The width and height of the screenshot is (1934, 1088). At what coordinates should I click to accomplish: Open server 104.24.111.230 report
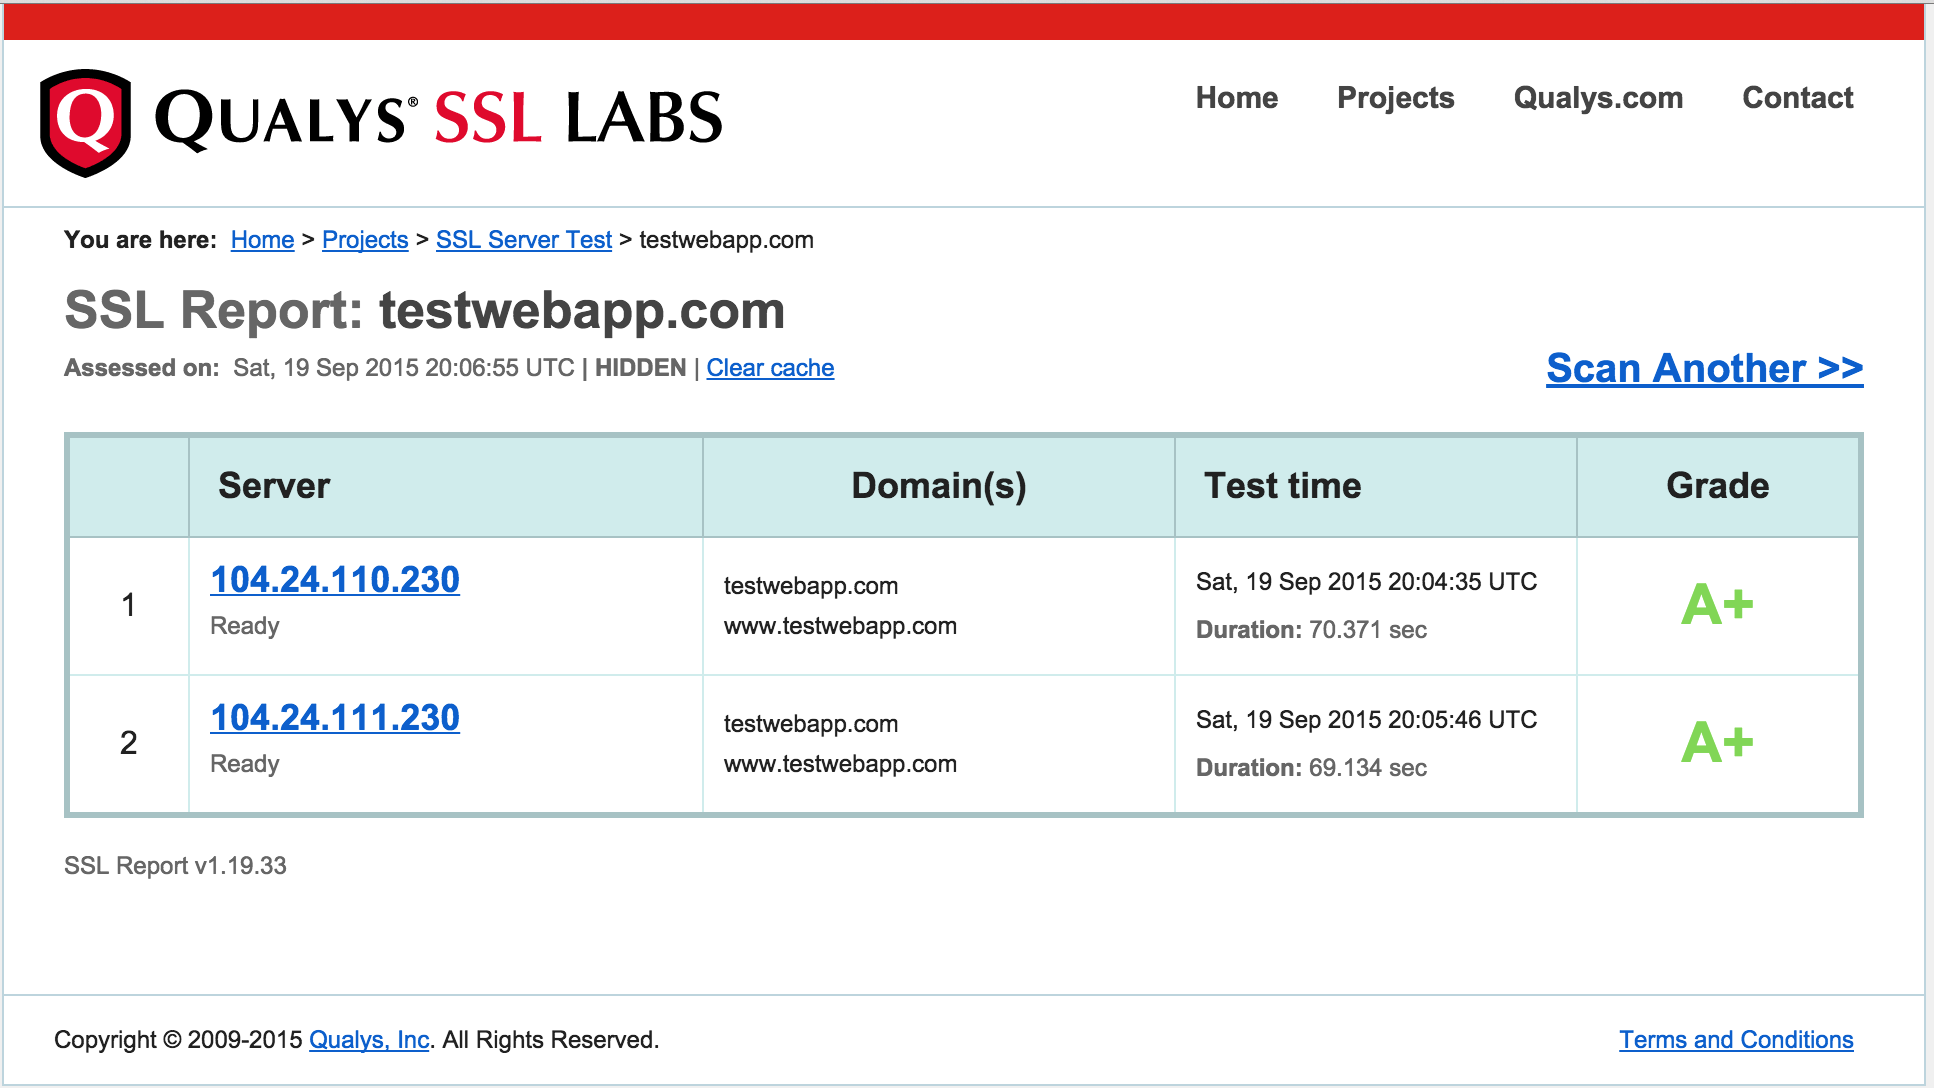(334, 718)
